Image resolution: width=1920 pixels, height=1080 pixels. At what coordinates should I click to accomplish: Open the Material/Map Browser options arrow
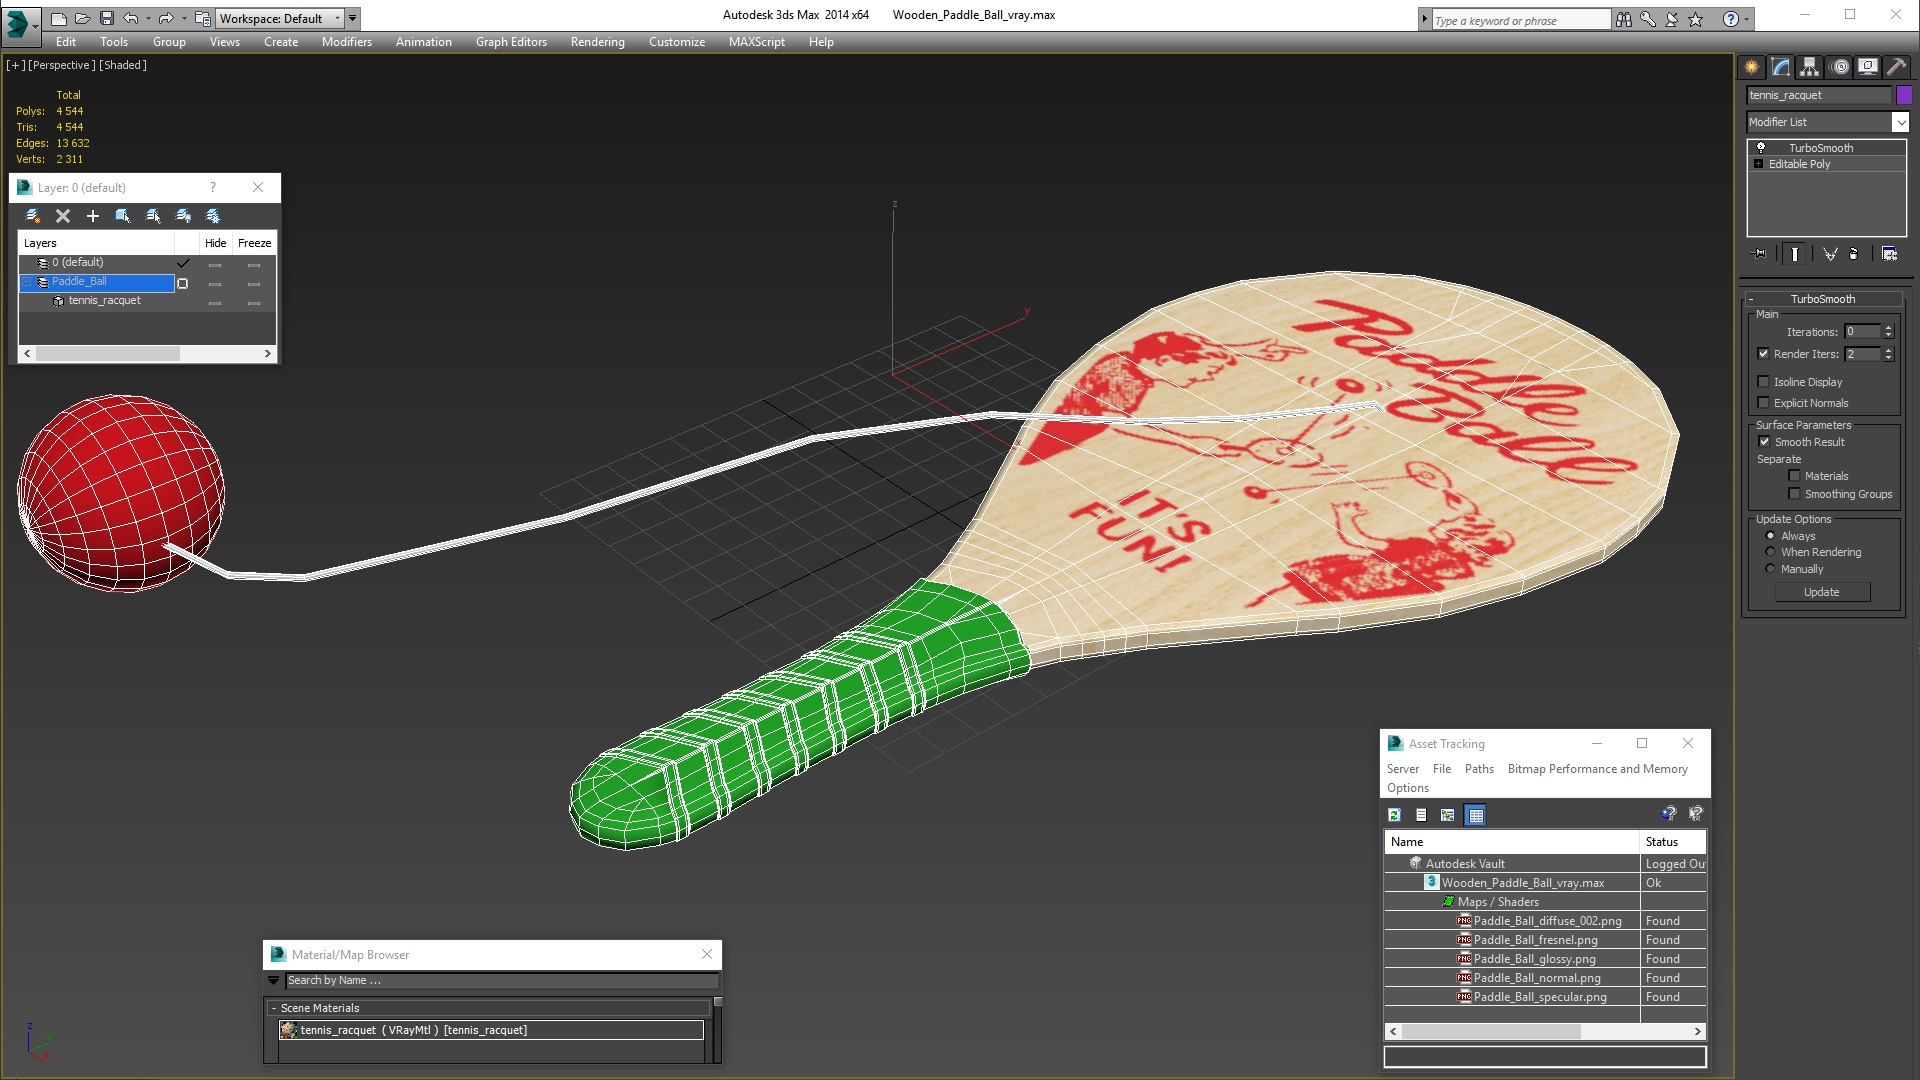click(x=274, y=981)
